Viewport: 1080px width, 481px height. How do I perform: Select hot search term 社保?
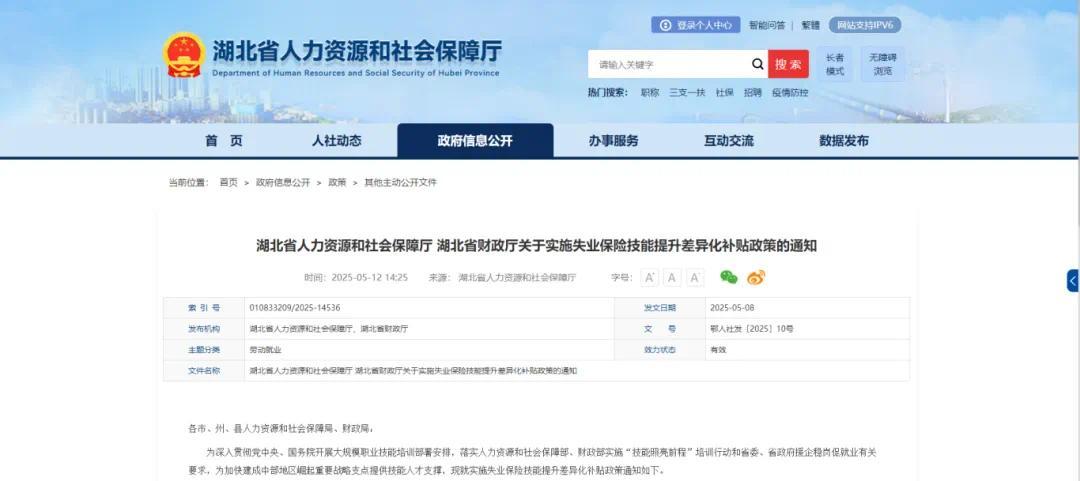pyautogui.click(x=724, y=92)
